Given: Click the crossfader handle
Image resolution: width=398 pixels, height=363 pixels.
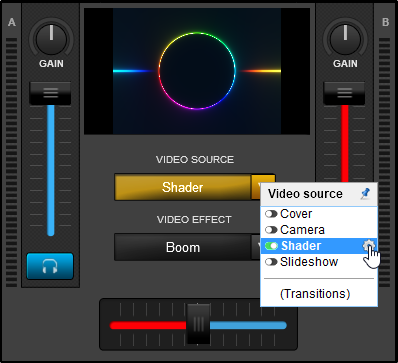Looking at the screenshot, I should (x=198, y=324).
